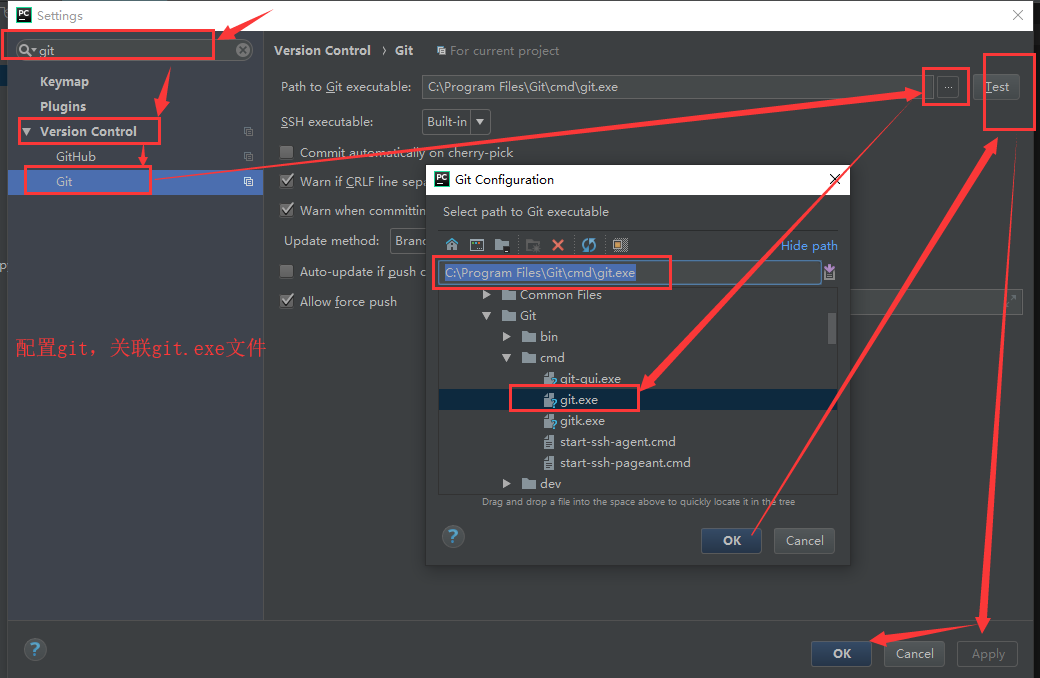Open help in Settings window

pyautogui.click(x=35, y=649)
